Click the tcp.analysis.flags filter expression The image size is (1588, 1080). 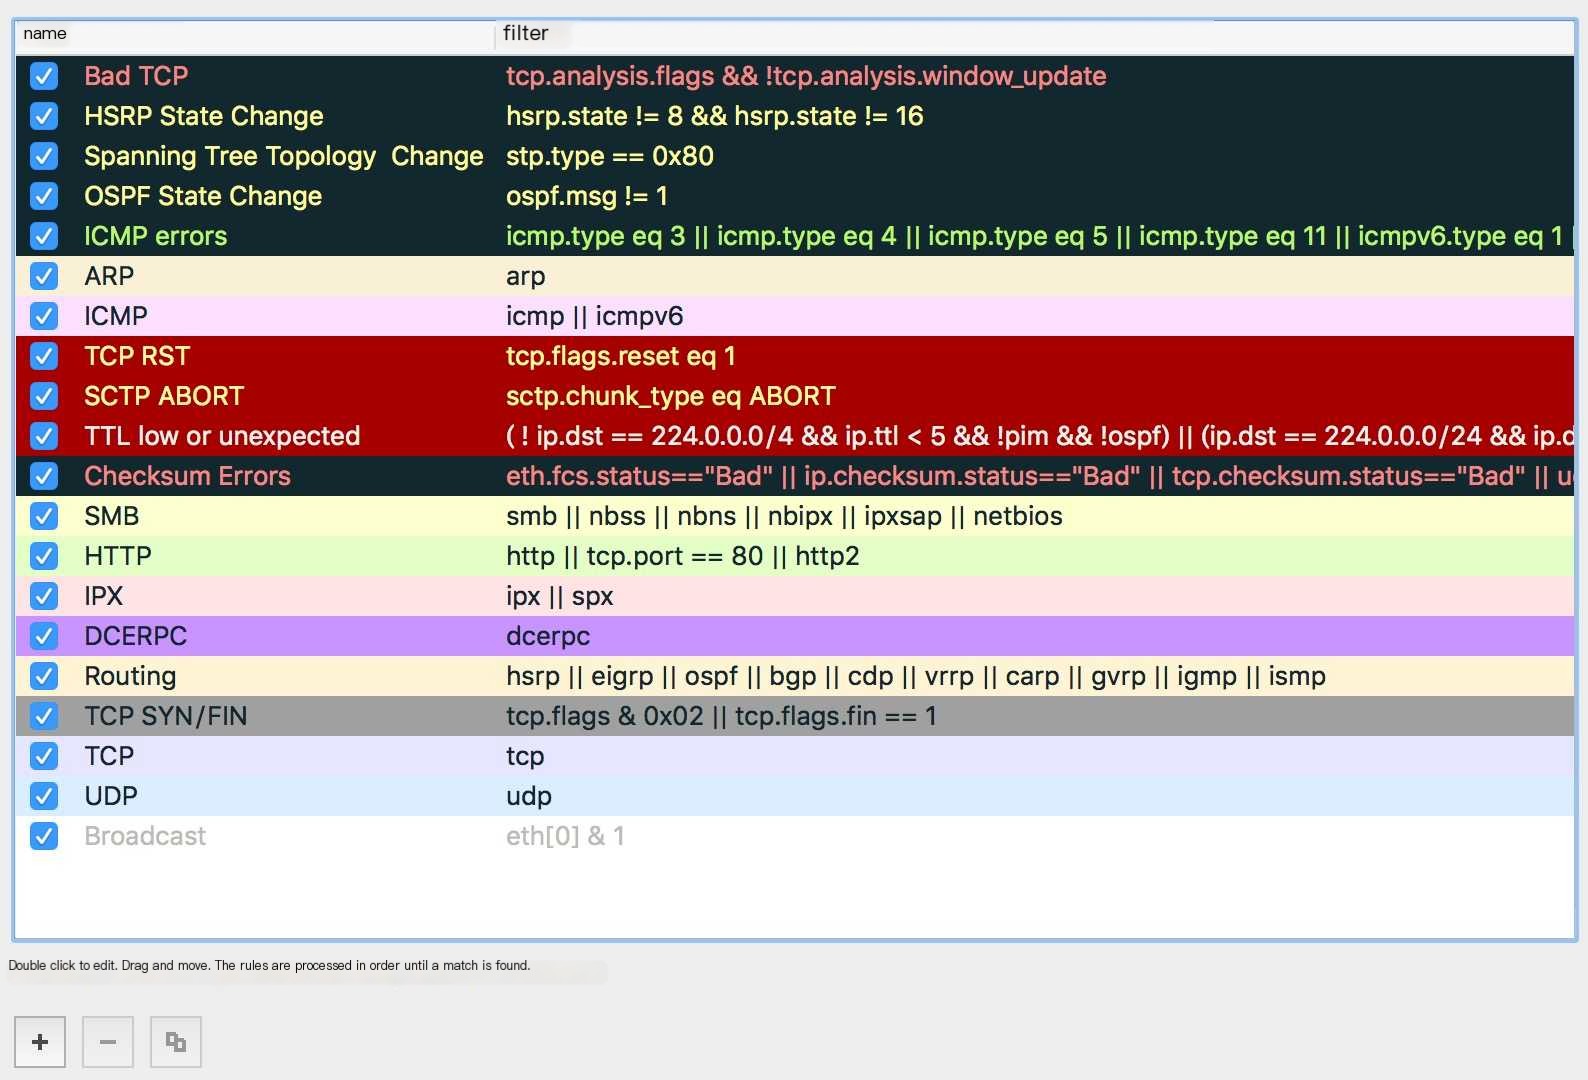click(x=806, y=76)
